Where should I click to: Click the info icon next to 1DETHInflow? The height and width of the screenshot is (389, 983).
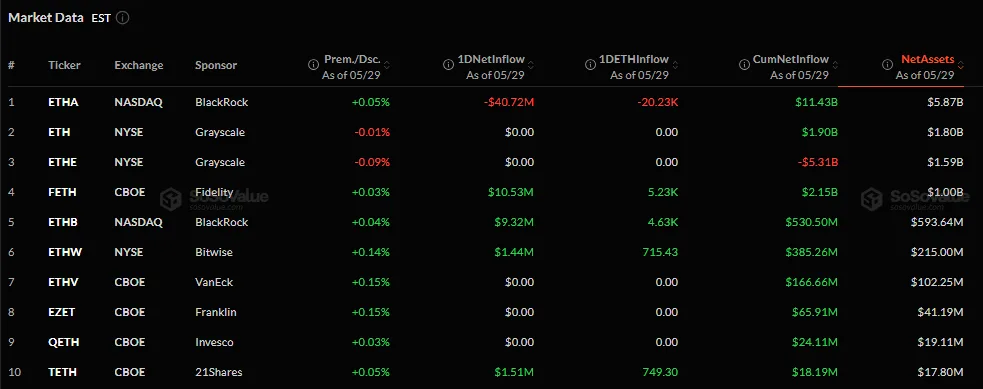pos(590,65)
